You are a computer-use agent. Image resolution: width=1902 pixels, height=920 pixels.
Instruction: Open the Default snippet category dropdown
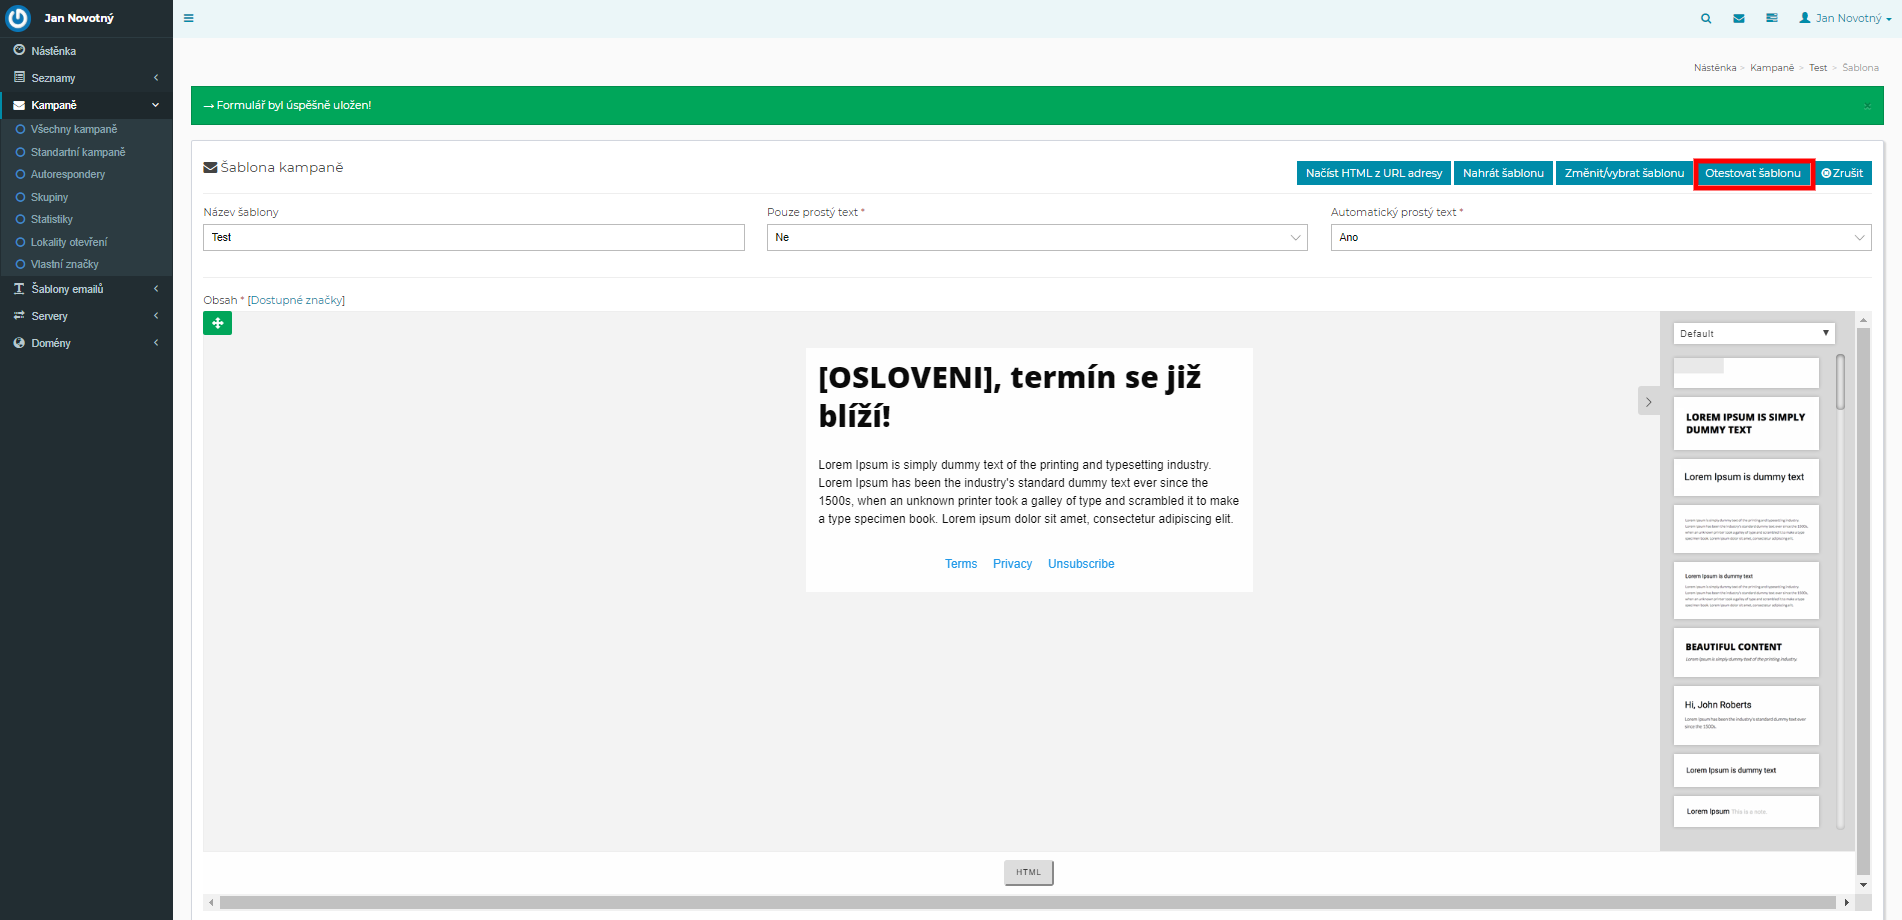coord(1754,333)
